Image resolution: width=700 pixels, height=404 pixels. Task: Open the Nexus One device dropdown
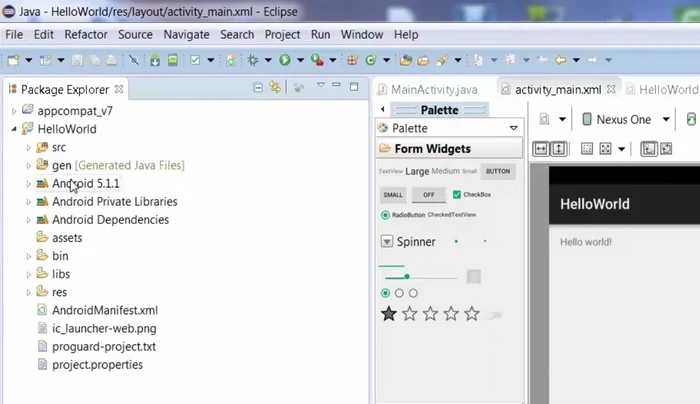666,119
